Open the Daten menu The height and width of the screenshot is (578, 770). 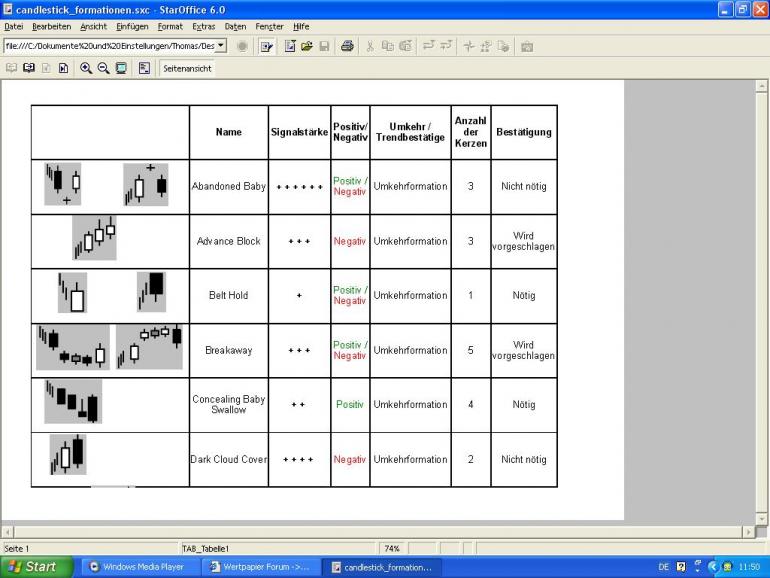pos(235,27)
